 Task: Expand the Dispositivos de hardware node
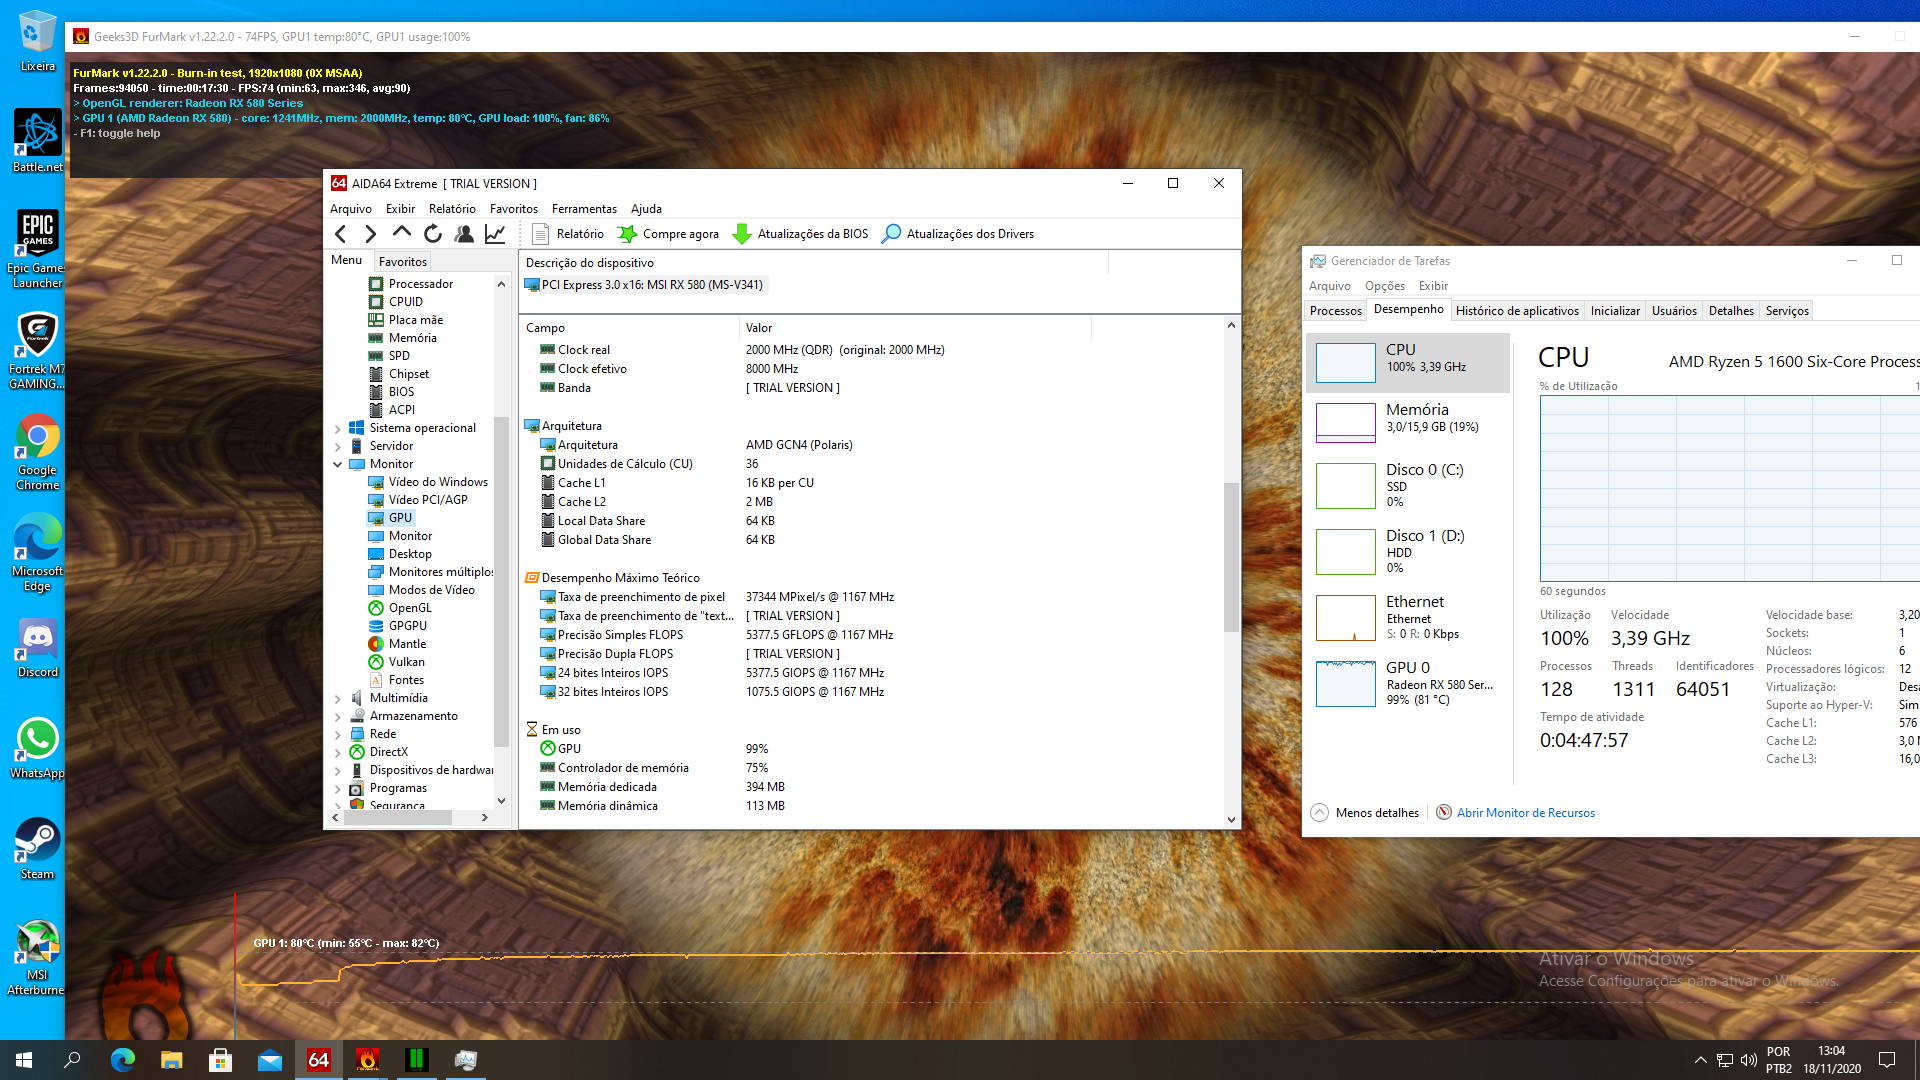[338, 770]
